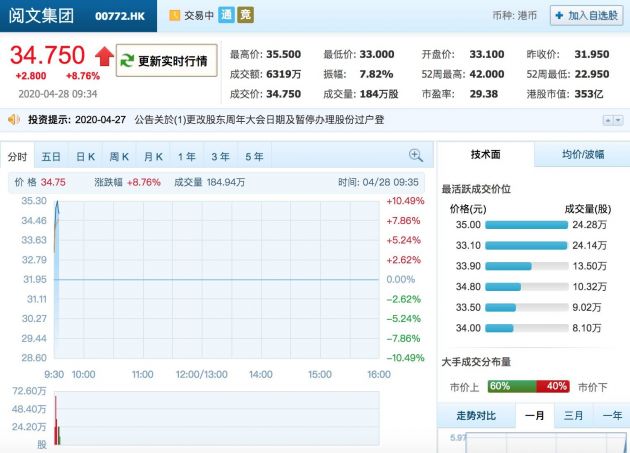The height and width of the screenshot is (453, 630).
Task: Select the 分时 chart tab
Action: (x=17, y=156)
